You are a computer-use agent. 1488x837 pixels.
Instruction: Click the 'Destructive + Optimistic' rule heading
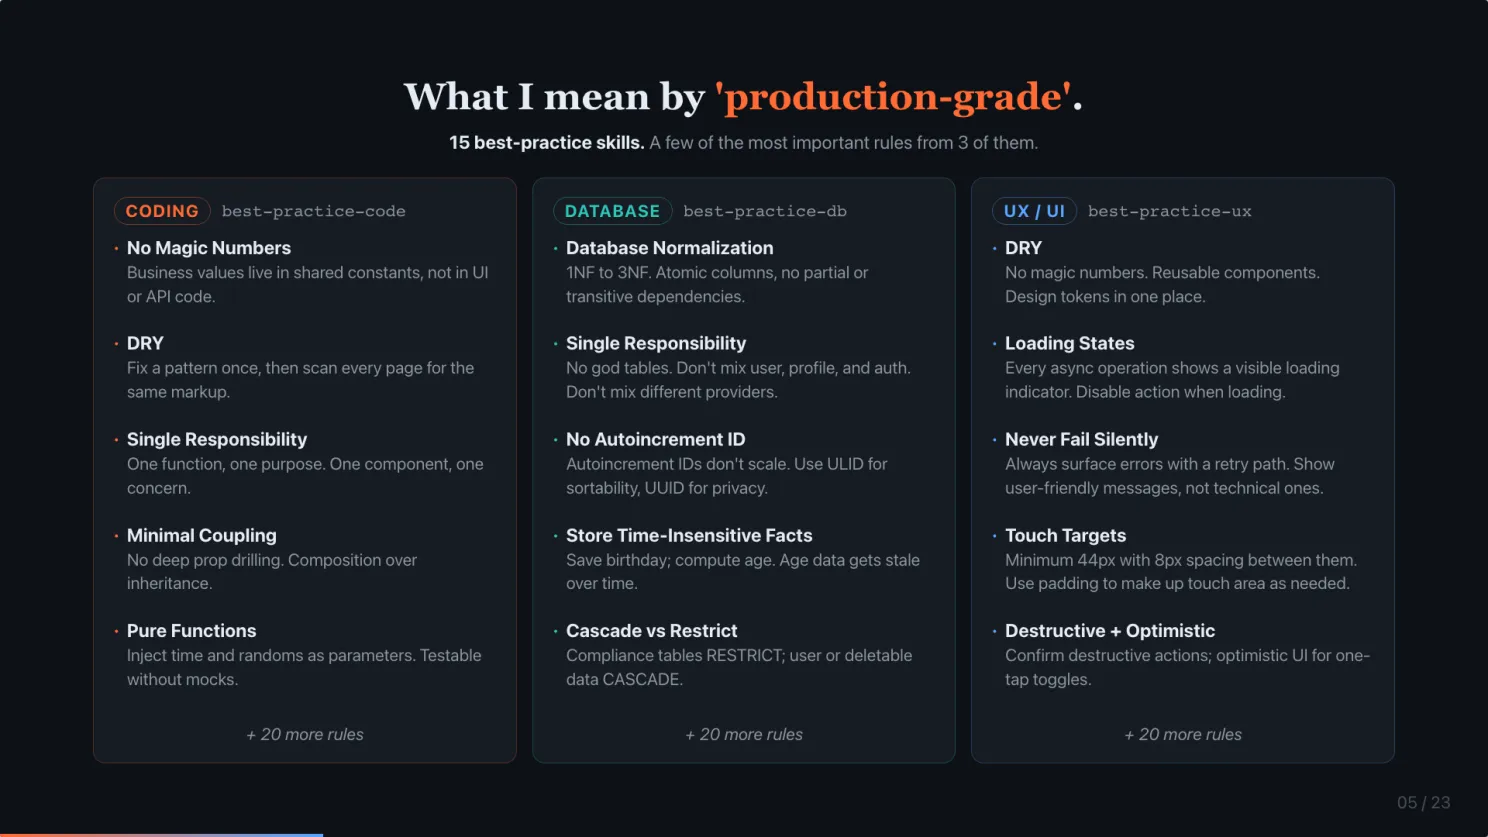pyautogui.click(x=1110, y=631)
